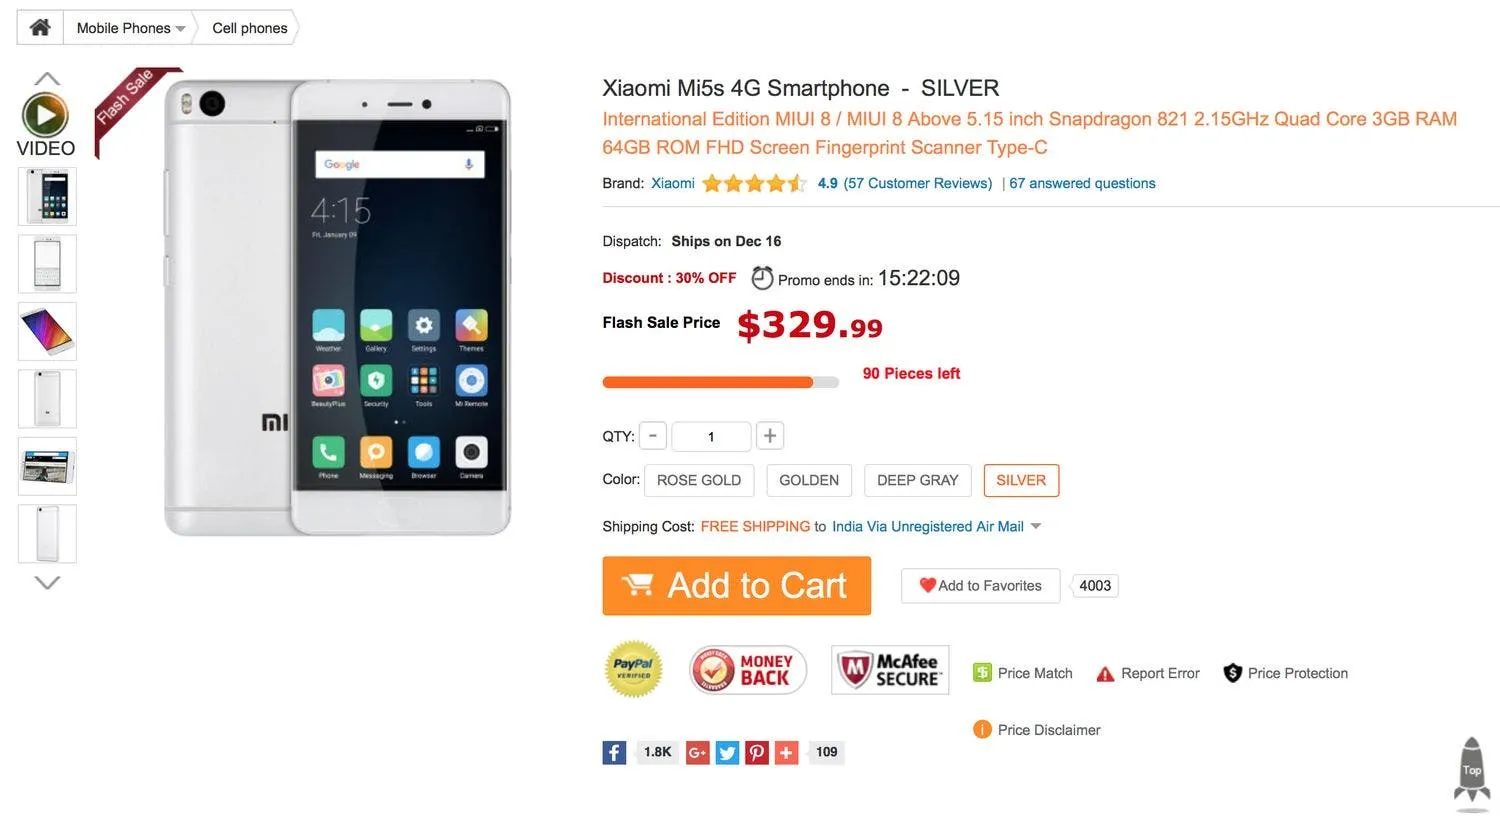
Task: Add to Cart
Action: [736, 585]
